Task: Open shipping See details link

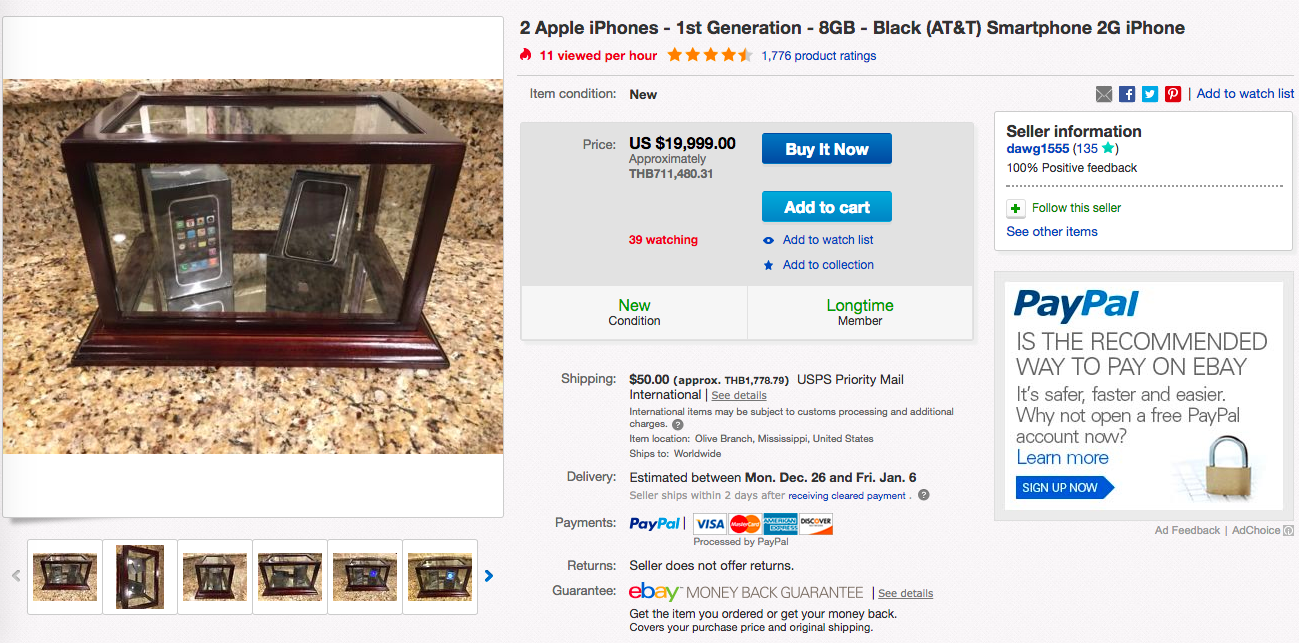Action: tap(739, 395)
